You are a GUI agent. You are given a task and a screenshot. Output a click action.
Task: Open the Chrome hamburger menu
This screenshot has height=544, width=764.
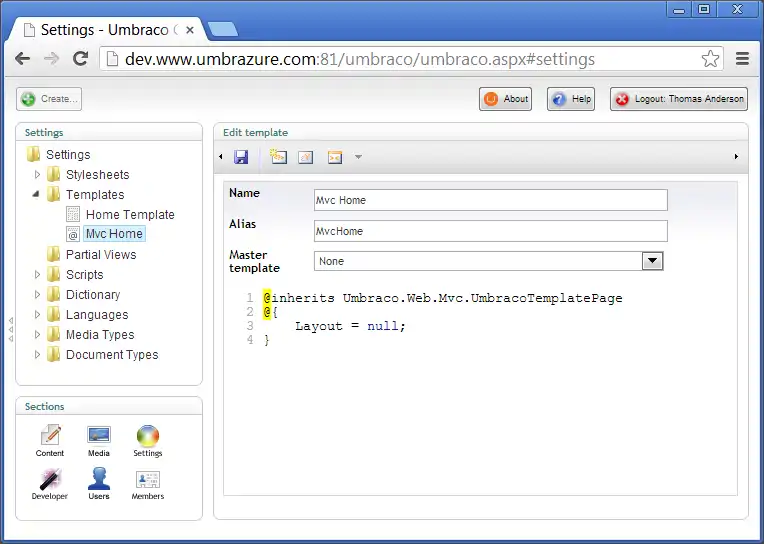coord(742,59)
